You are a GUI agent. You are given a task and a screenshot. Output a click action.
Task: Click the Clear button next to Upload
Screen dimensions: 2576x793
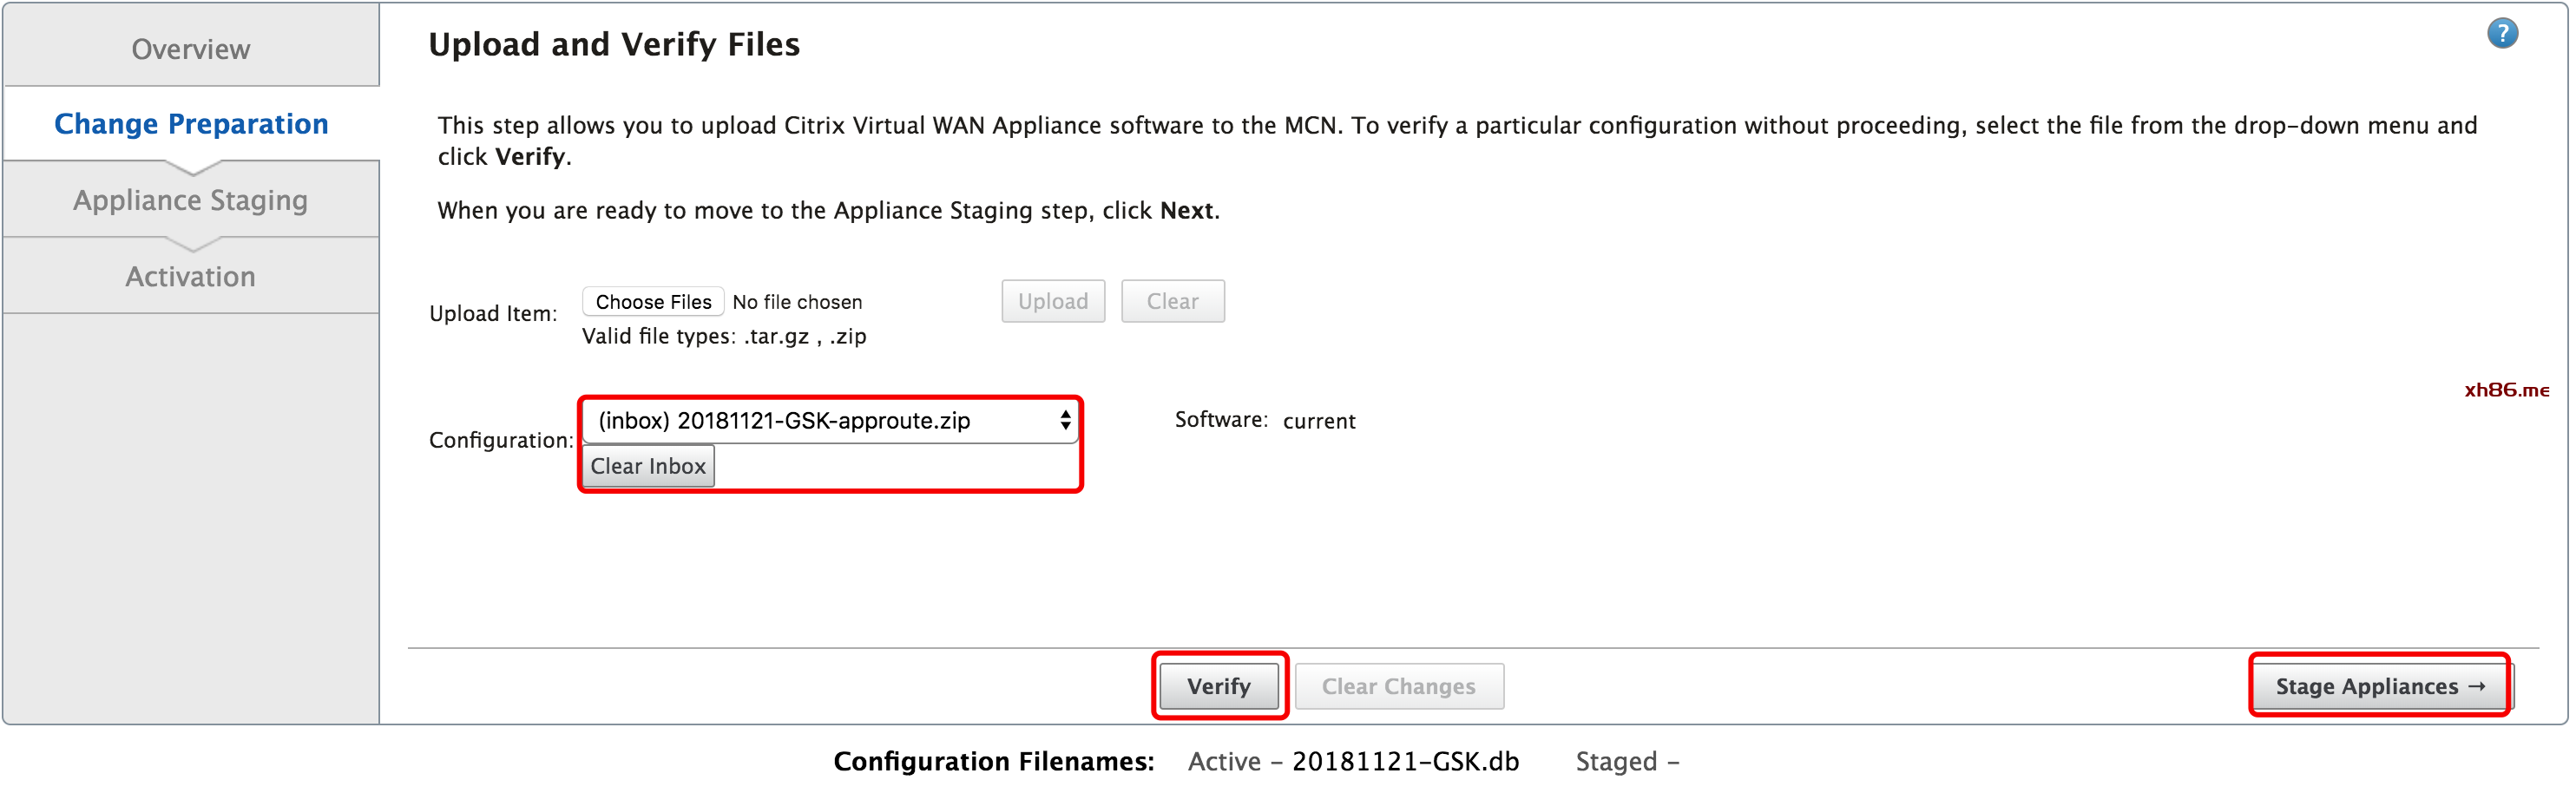pyautogui.click(x=1172, y=301)
